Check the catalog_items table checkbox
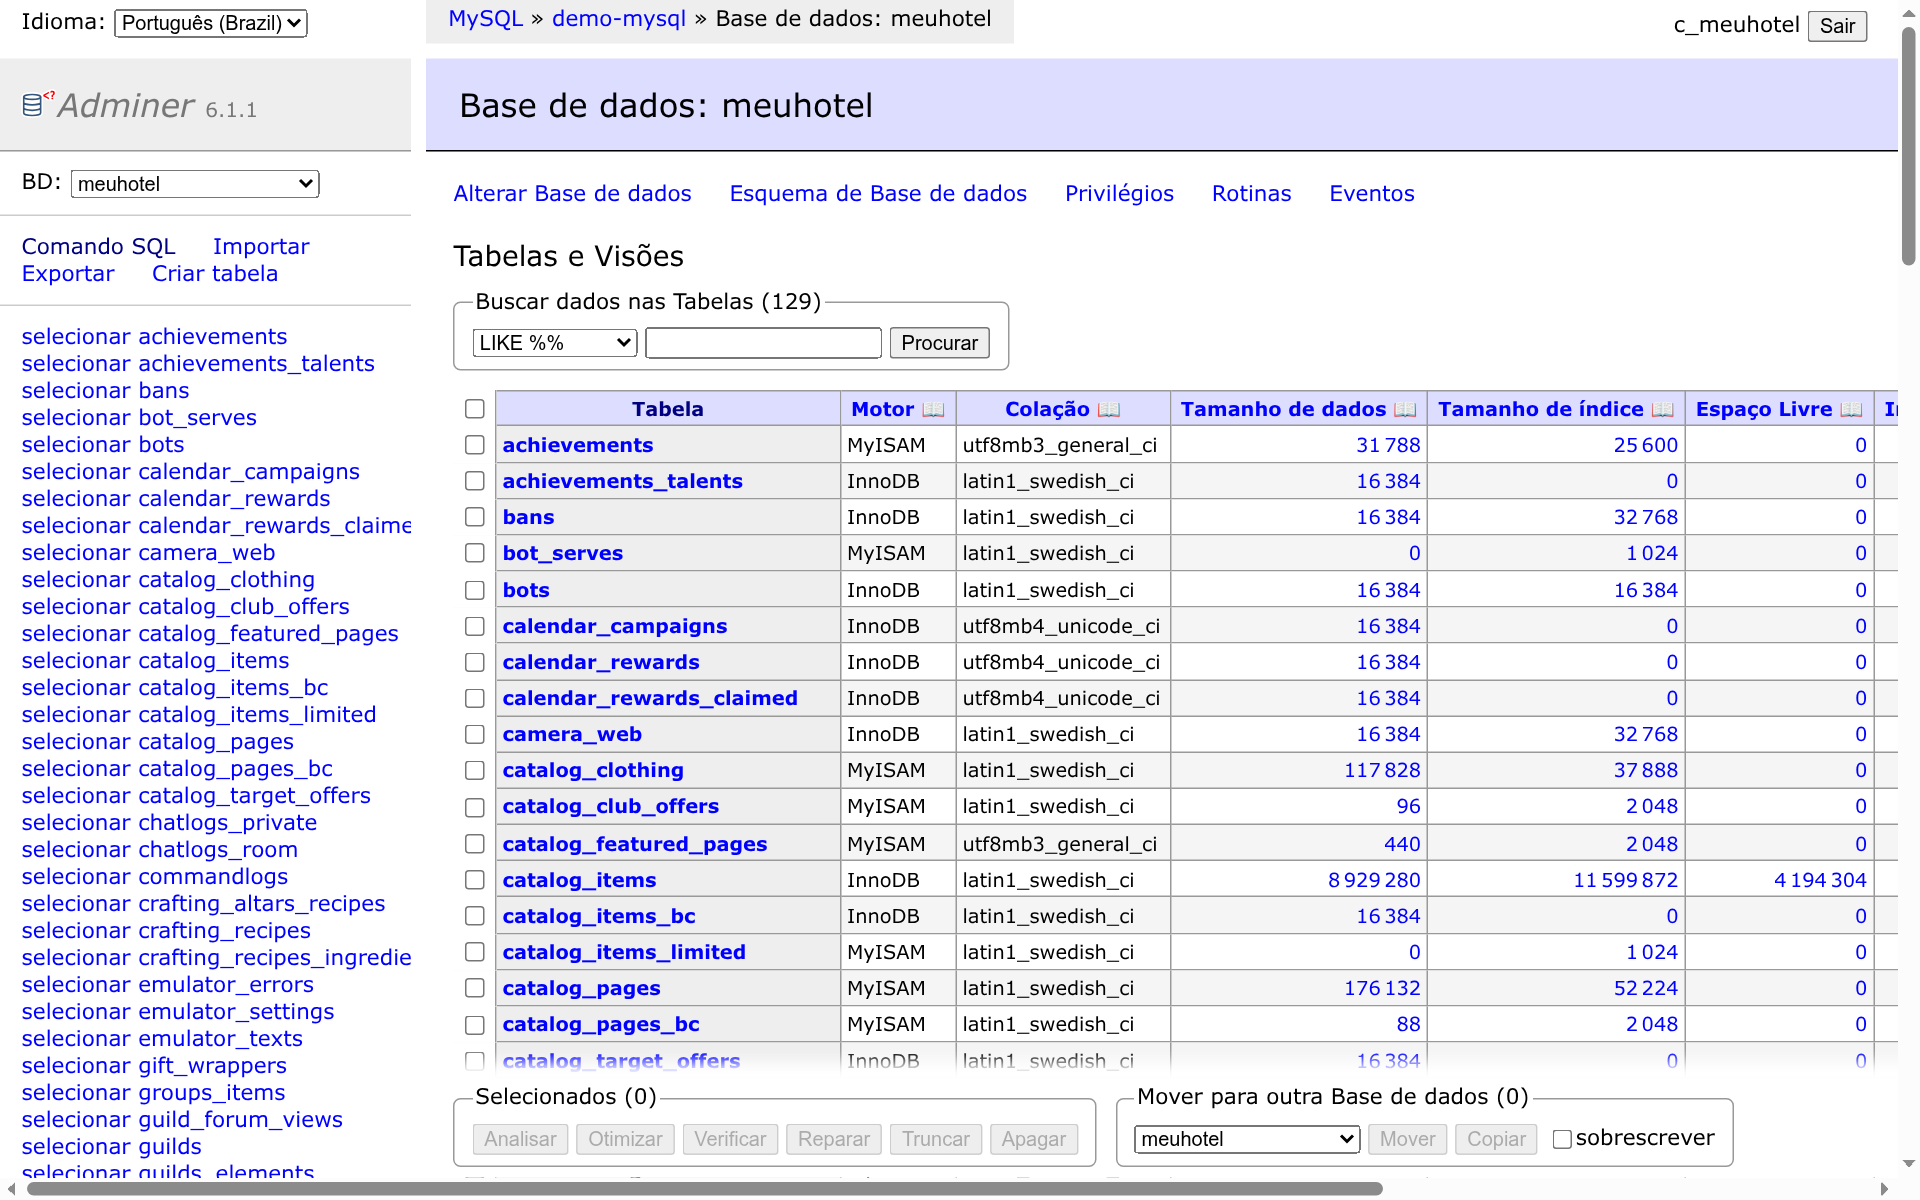This screenshot has width=1920, height=1200. point(475,880)
